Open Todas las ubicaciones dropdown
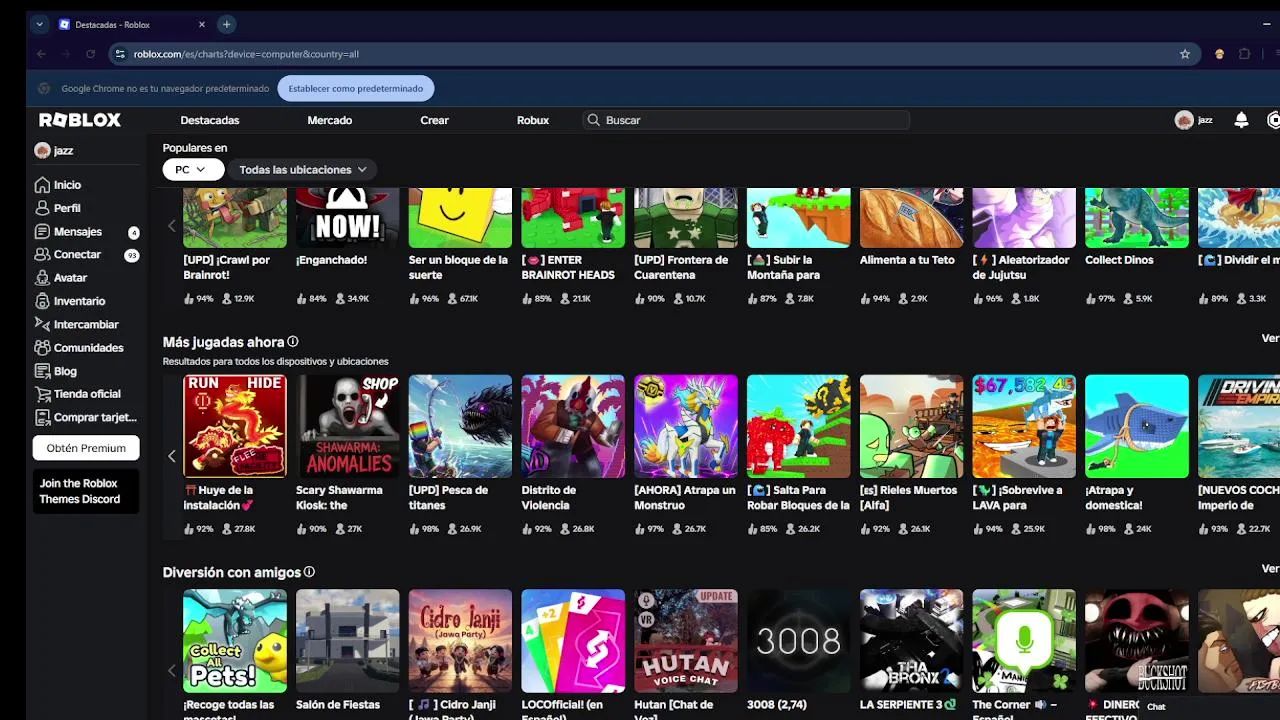Image resolution: width=1280 pixels, height=720 pixels. click(303, 170)
